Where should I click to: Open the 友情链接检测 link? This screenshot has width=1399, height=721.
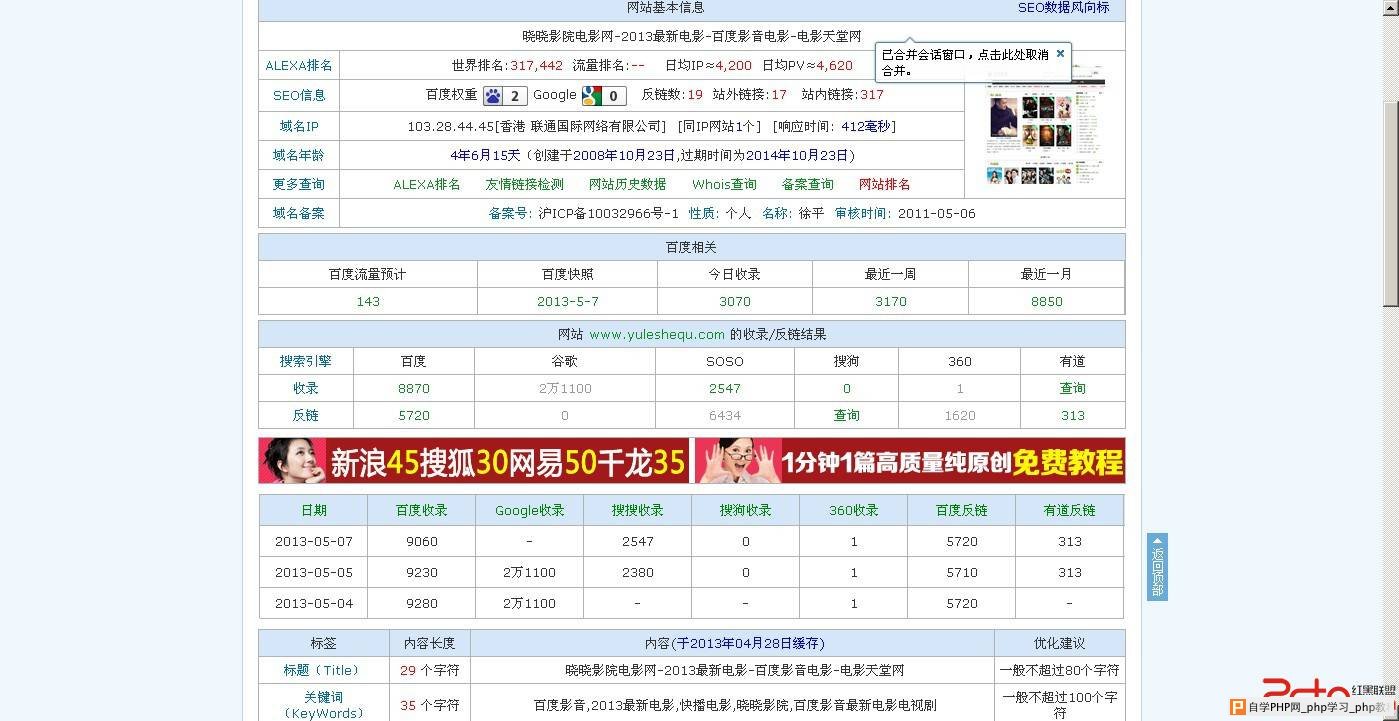coord(524,184)
